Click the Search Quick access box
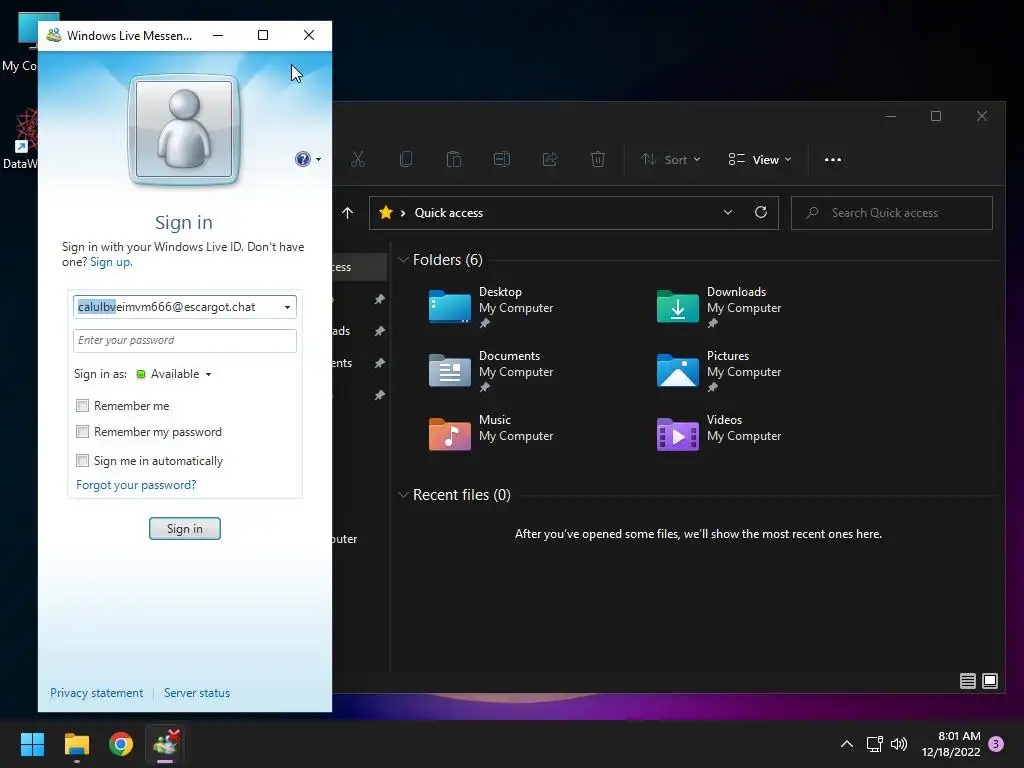Screen dimensions: 1024x768 (x=891, y=213)
